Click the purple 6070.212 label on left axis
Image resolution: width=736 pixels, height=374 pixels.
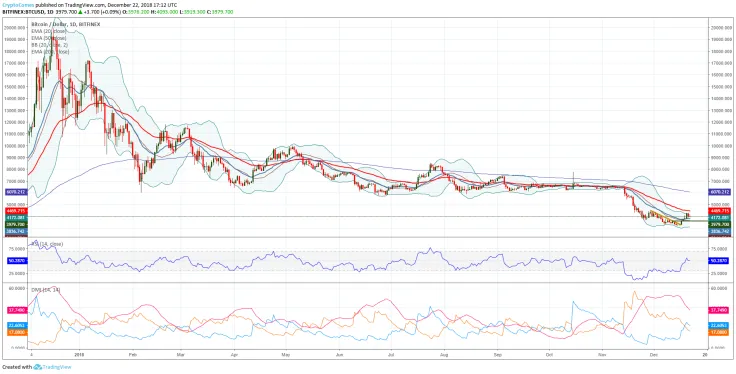pos(16,192)
